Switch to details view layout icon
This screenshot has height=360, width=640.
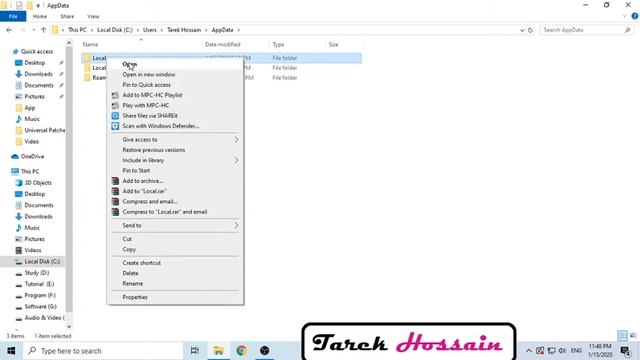(x=622, y=336)
